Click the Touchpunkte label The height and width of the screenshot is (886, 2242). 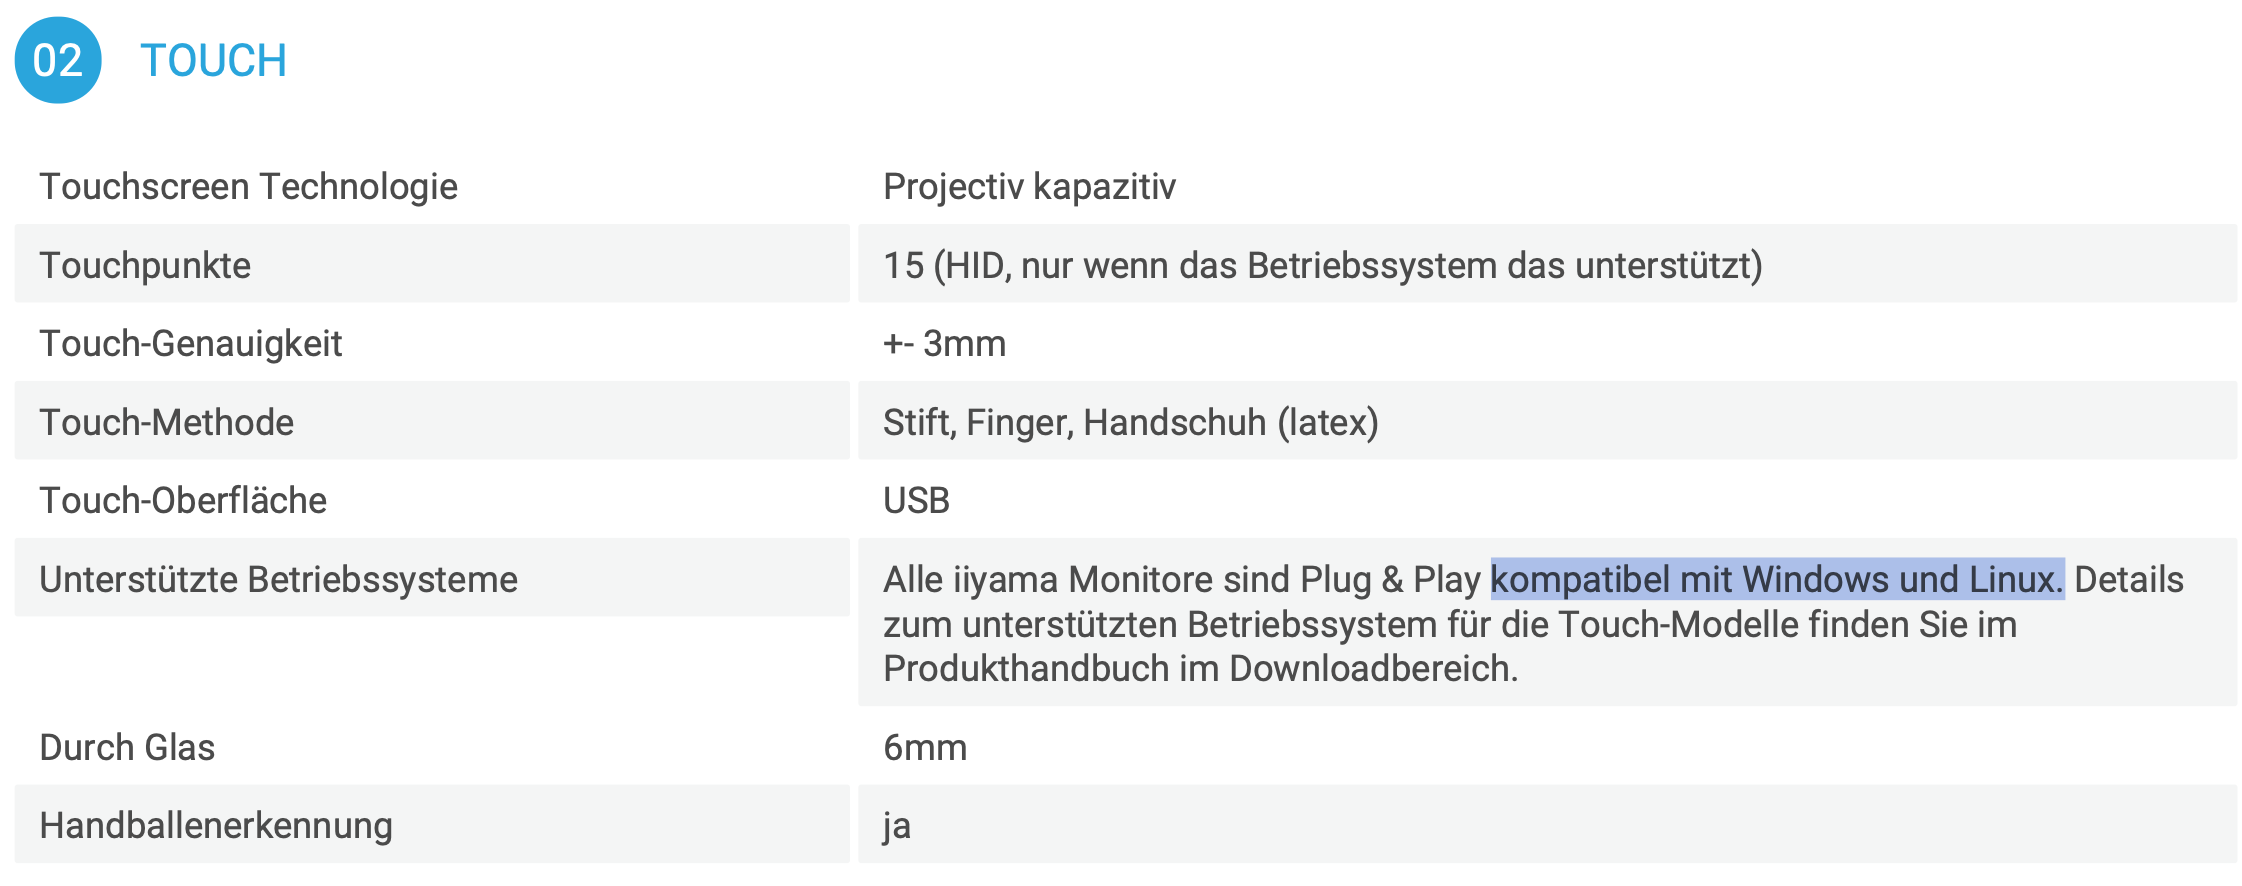145,265
